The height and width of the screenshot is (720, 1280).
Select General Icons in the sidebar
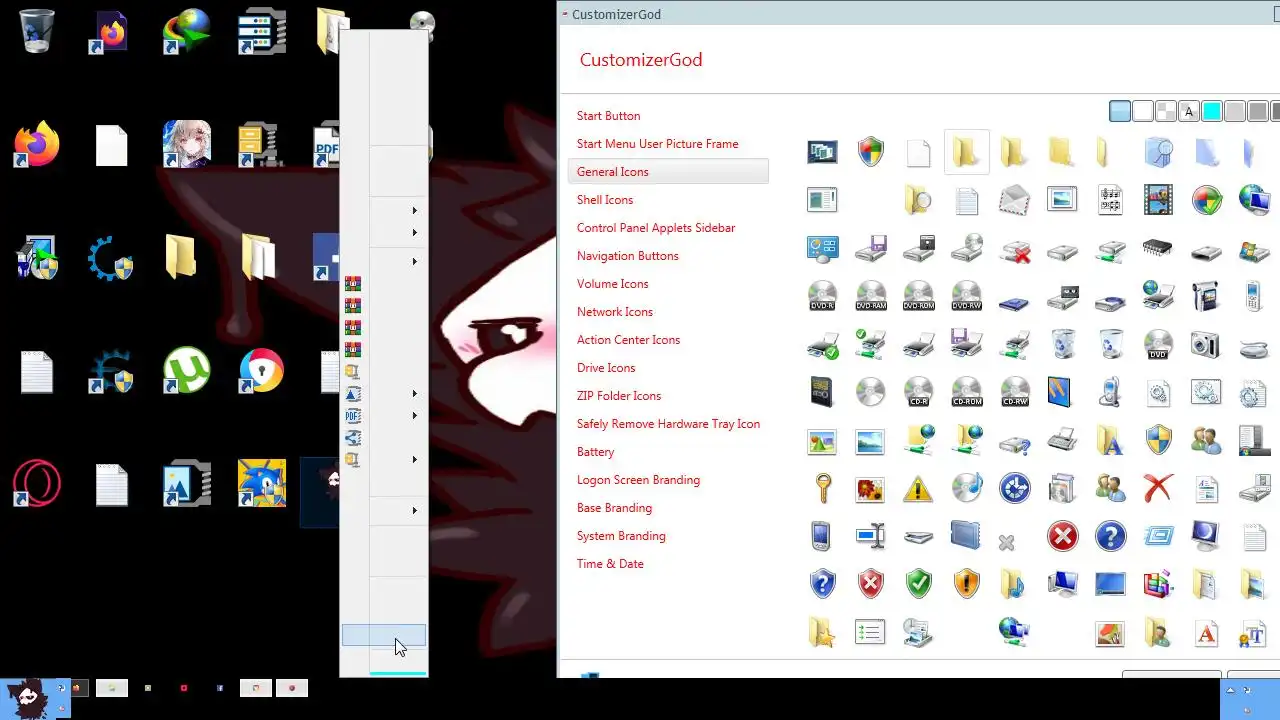click(668, 172)
